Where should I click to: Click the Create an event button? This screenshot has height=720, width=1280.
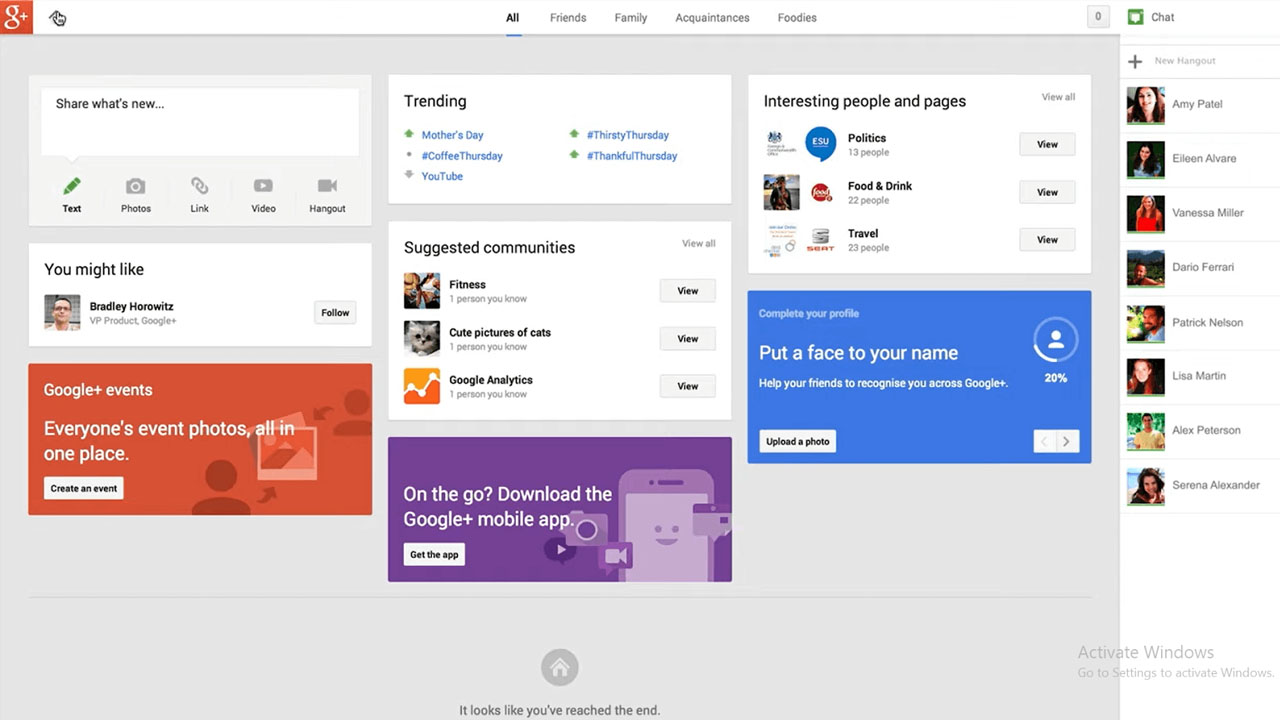[84, 488]
